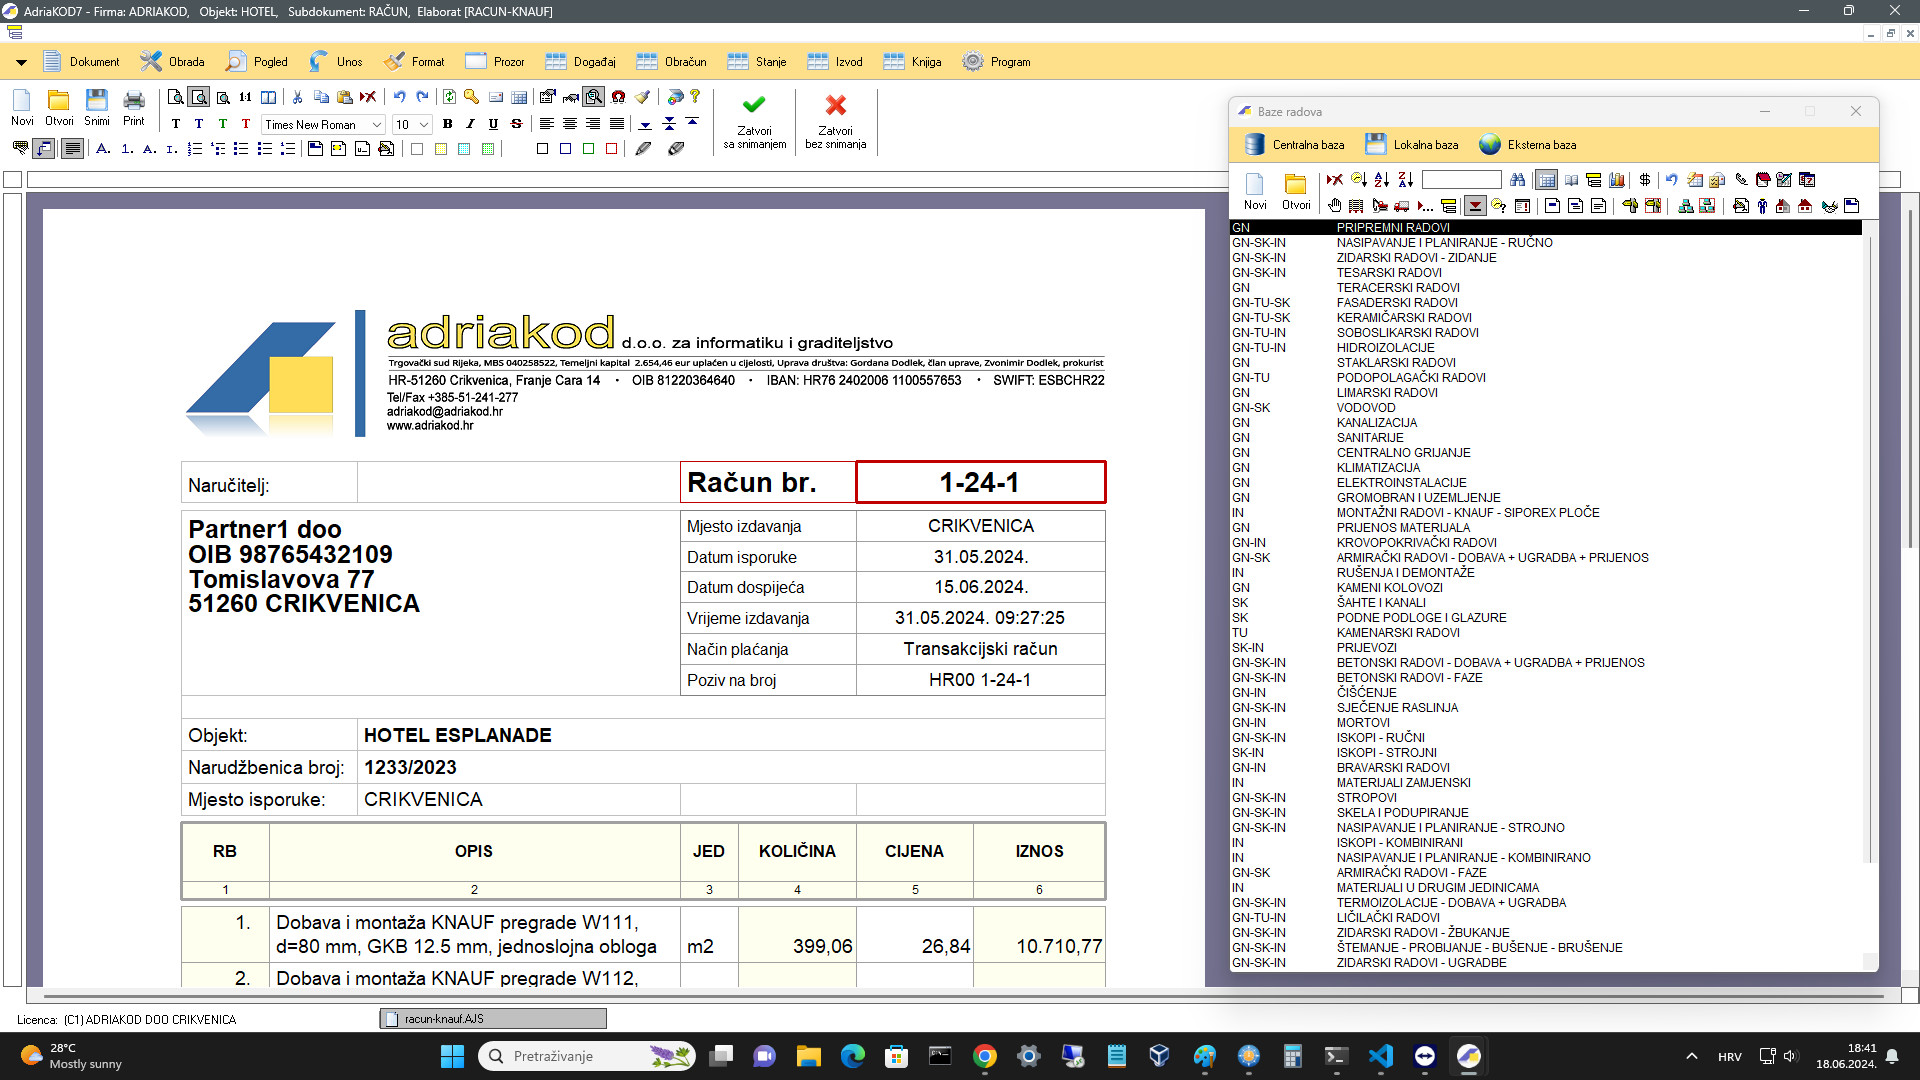
Task: Click the pencil icon on the formatting row
Action: click(644, 149)
